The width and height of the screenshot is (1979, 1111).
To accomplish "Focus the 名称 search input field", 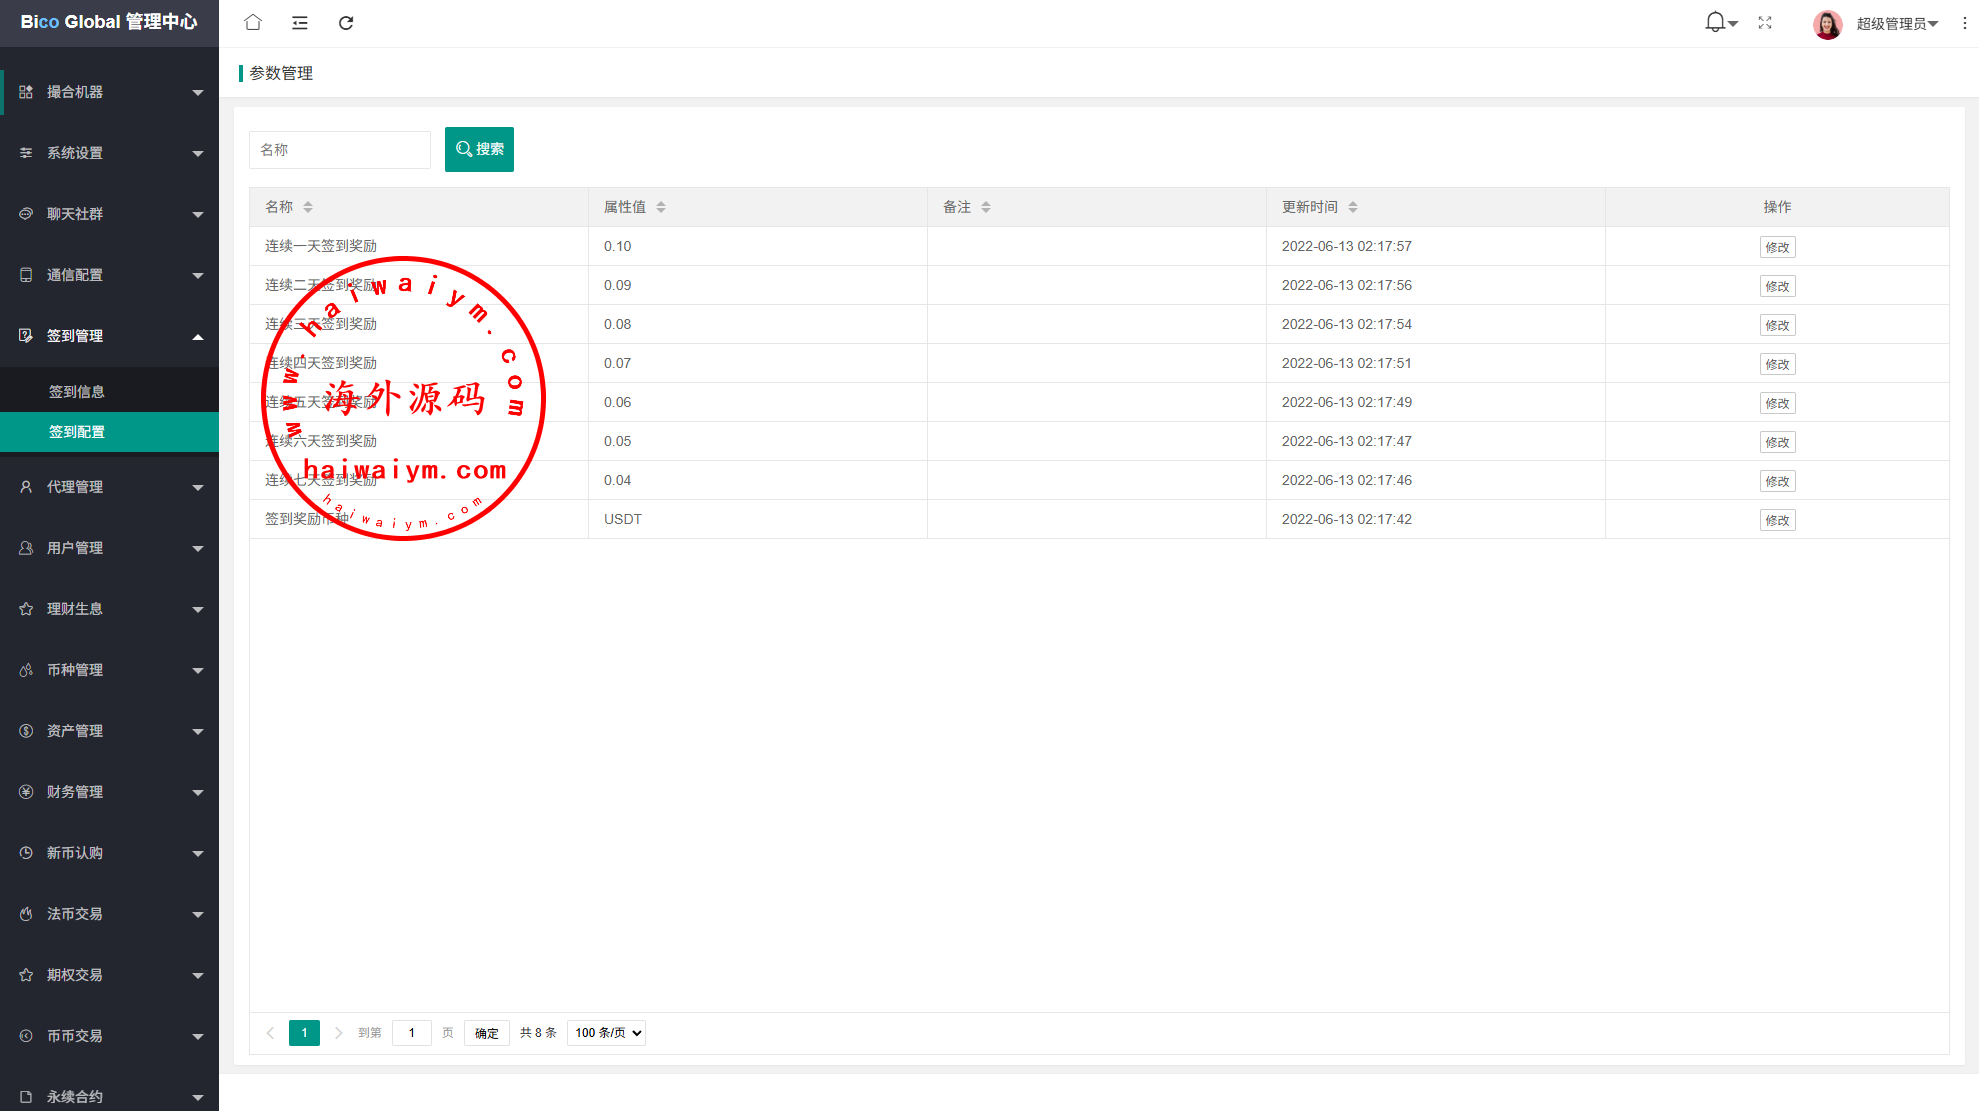I will (339, 150).
